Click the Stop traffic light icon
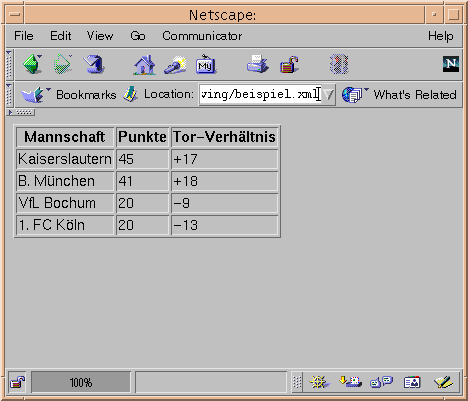468x401 pixels. coord(339,64)
